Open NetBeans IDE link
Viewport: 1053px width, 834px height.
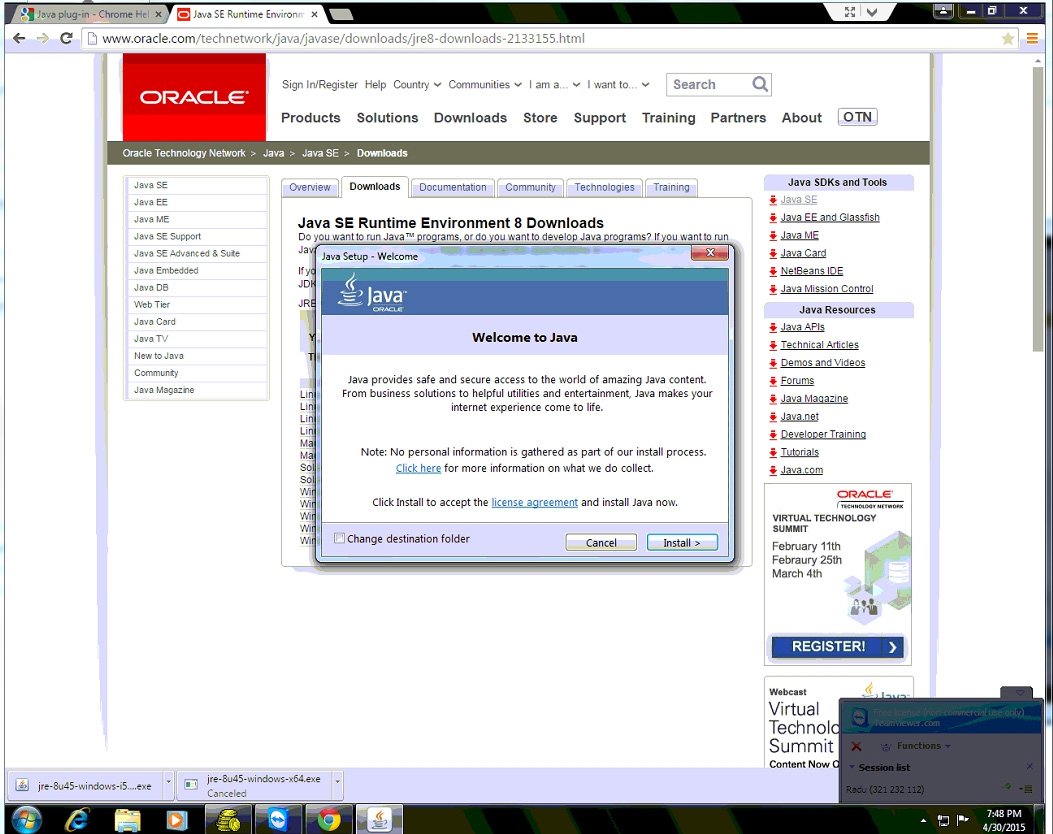(812, 271)
